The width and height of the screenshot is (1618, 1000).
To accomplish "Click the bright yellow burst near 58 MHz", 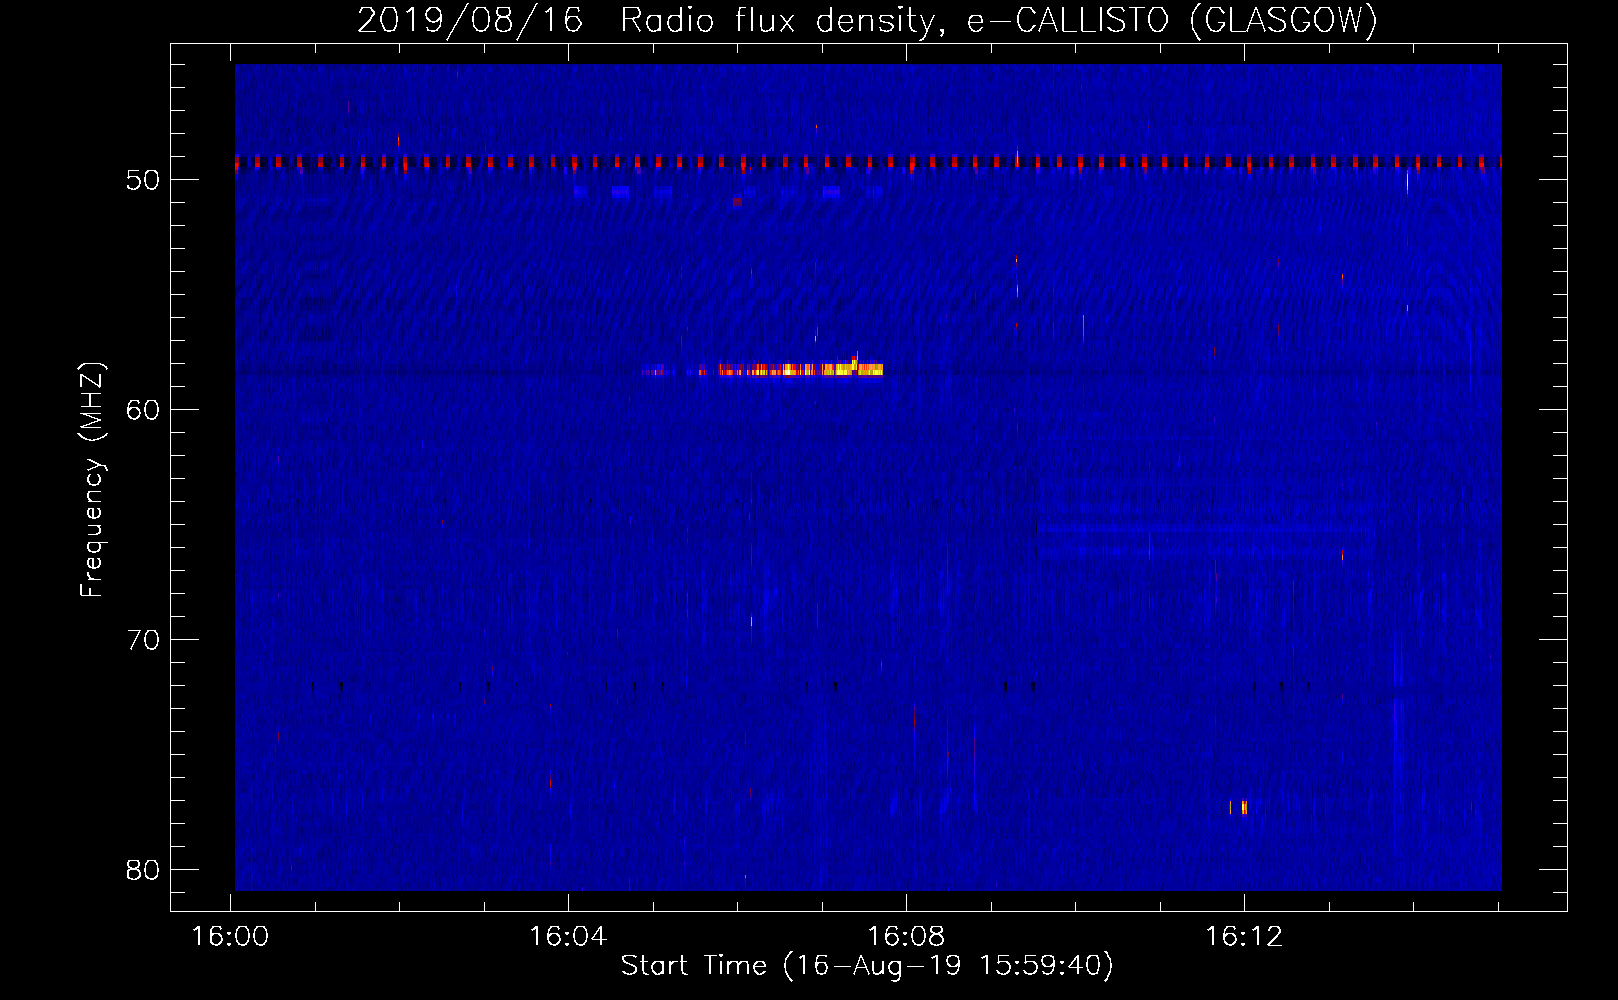I will point(801,369).
